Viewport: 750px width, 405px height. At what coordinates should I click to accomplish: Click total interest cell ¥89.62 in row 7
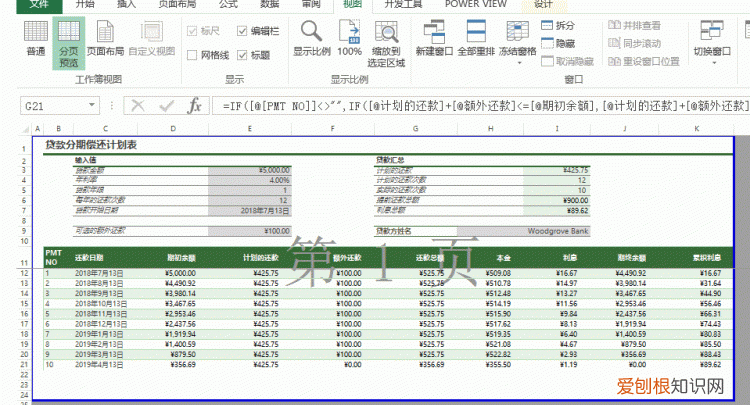pyautogui.click(x=557, y=210)
